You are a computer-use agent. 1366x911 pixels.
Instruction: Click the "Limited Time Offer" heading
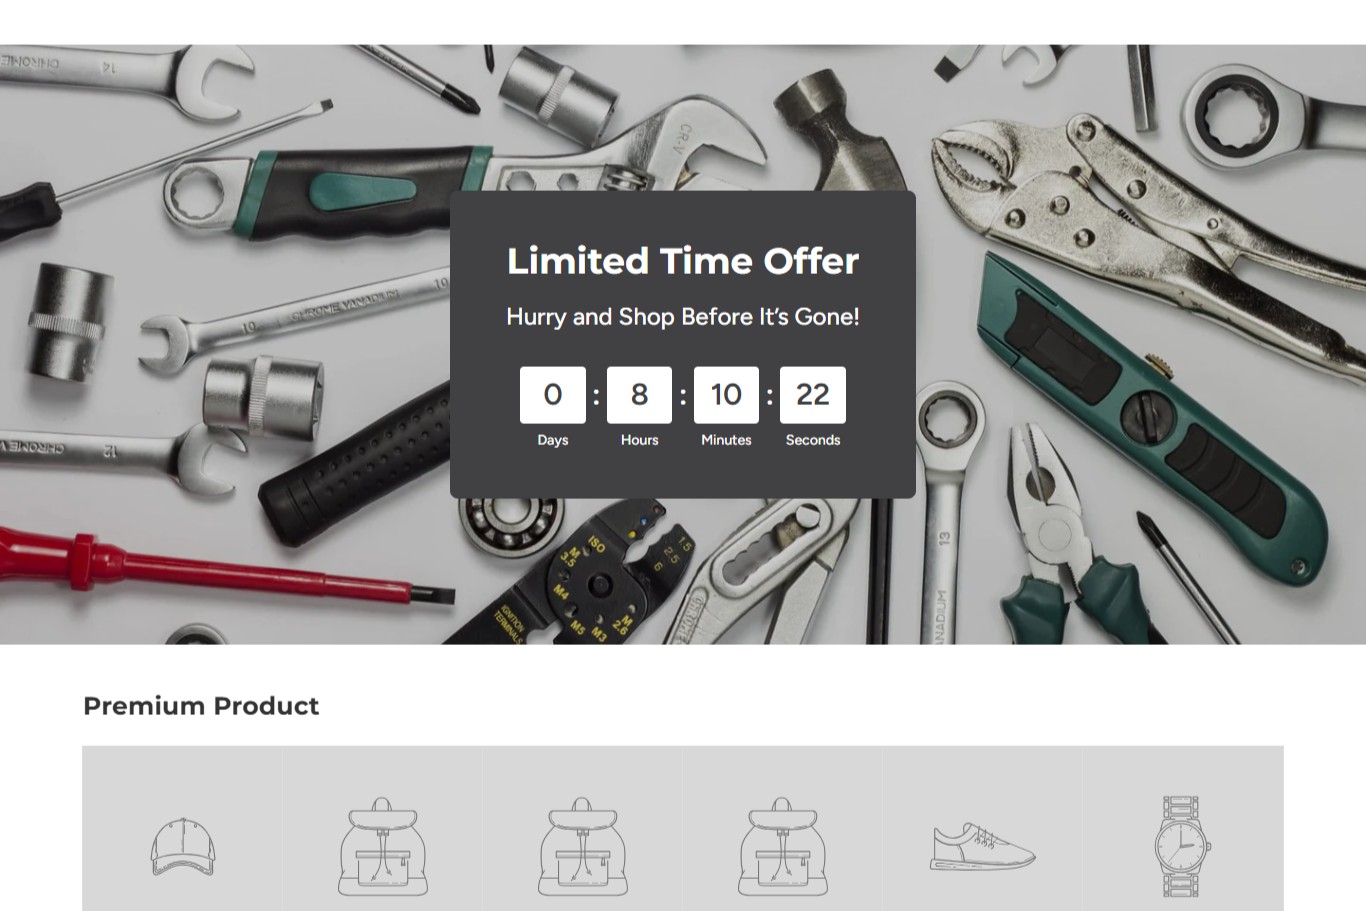click(683, 261)
